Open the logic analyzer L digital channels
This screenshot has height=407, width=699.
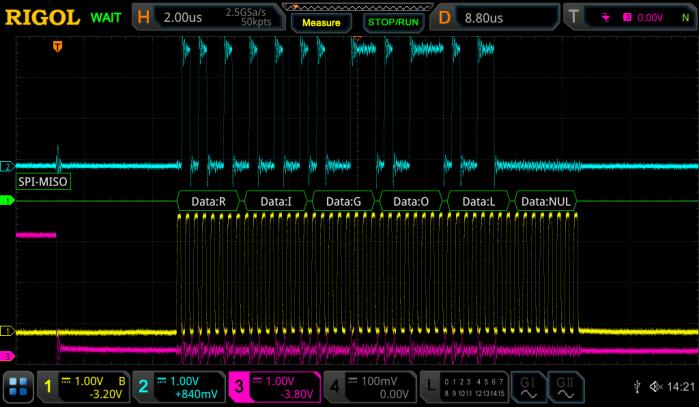(x=465, y=387)
